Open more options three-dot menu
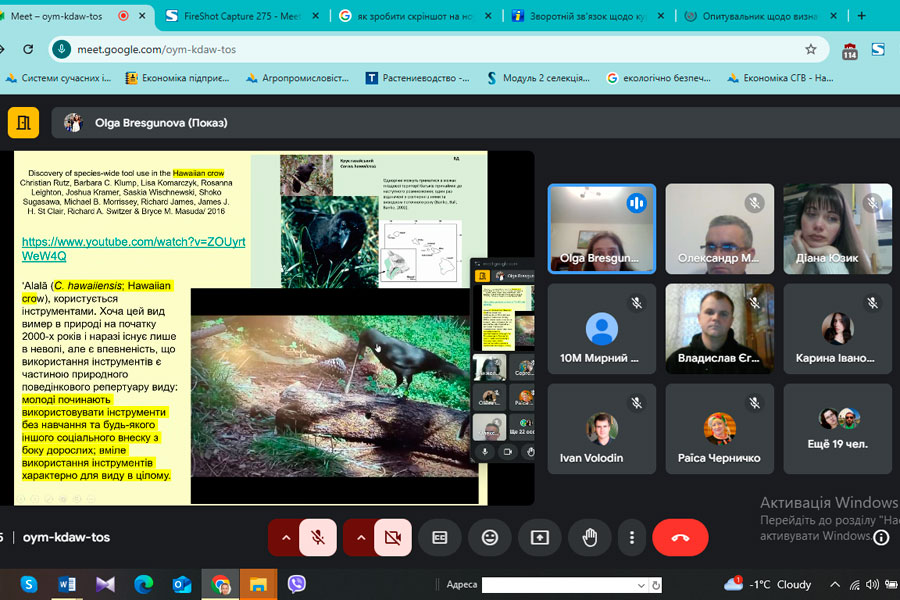This screenshot has width=900, height=600. [632, 537]
